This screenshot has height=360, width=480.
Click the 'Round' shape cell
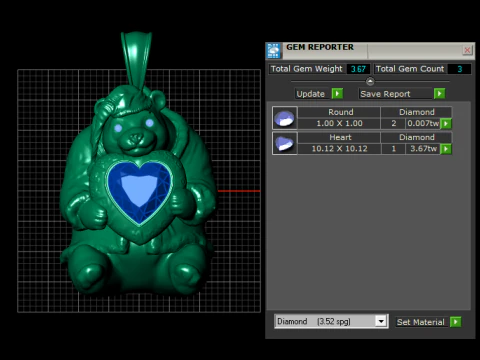(339, 112)
